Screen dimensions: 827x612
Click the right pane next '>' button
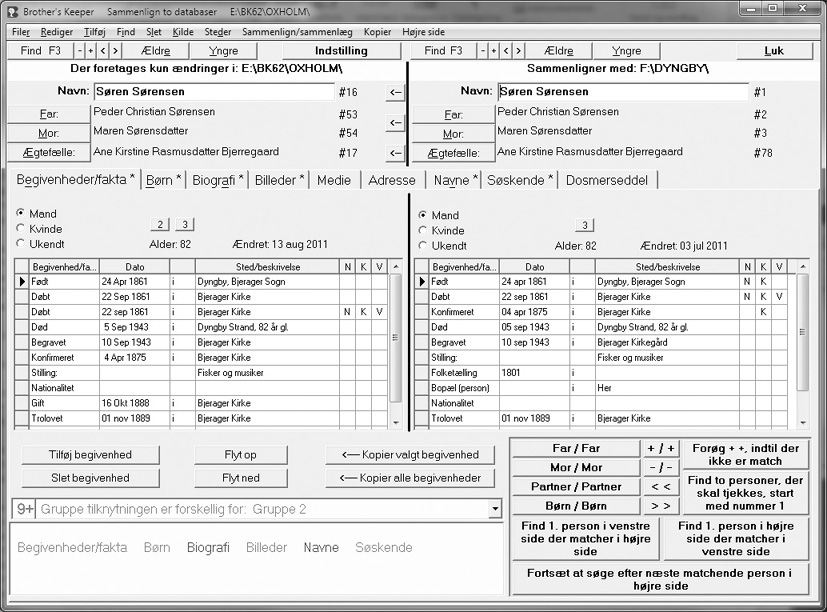pos(518,51)
